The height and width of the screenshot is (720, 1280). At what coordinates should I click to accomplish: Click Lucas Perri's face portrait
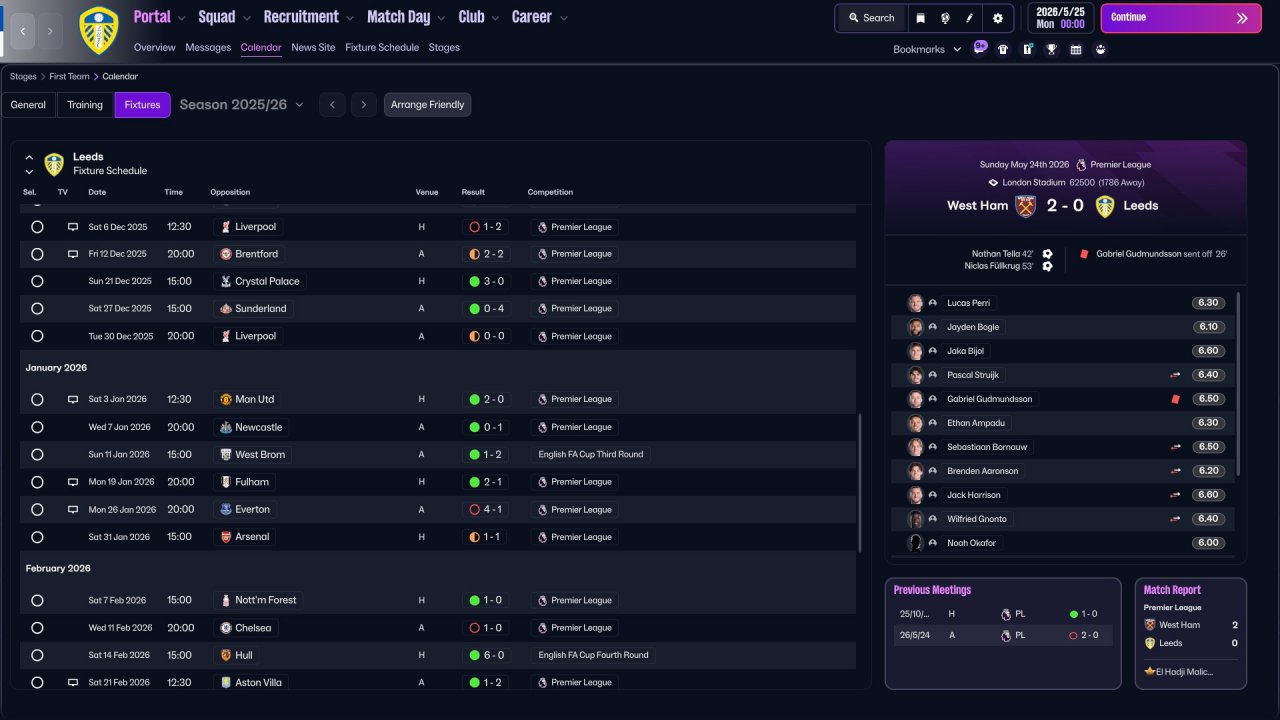915,303
